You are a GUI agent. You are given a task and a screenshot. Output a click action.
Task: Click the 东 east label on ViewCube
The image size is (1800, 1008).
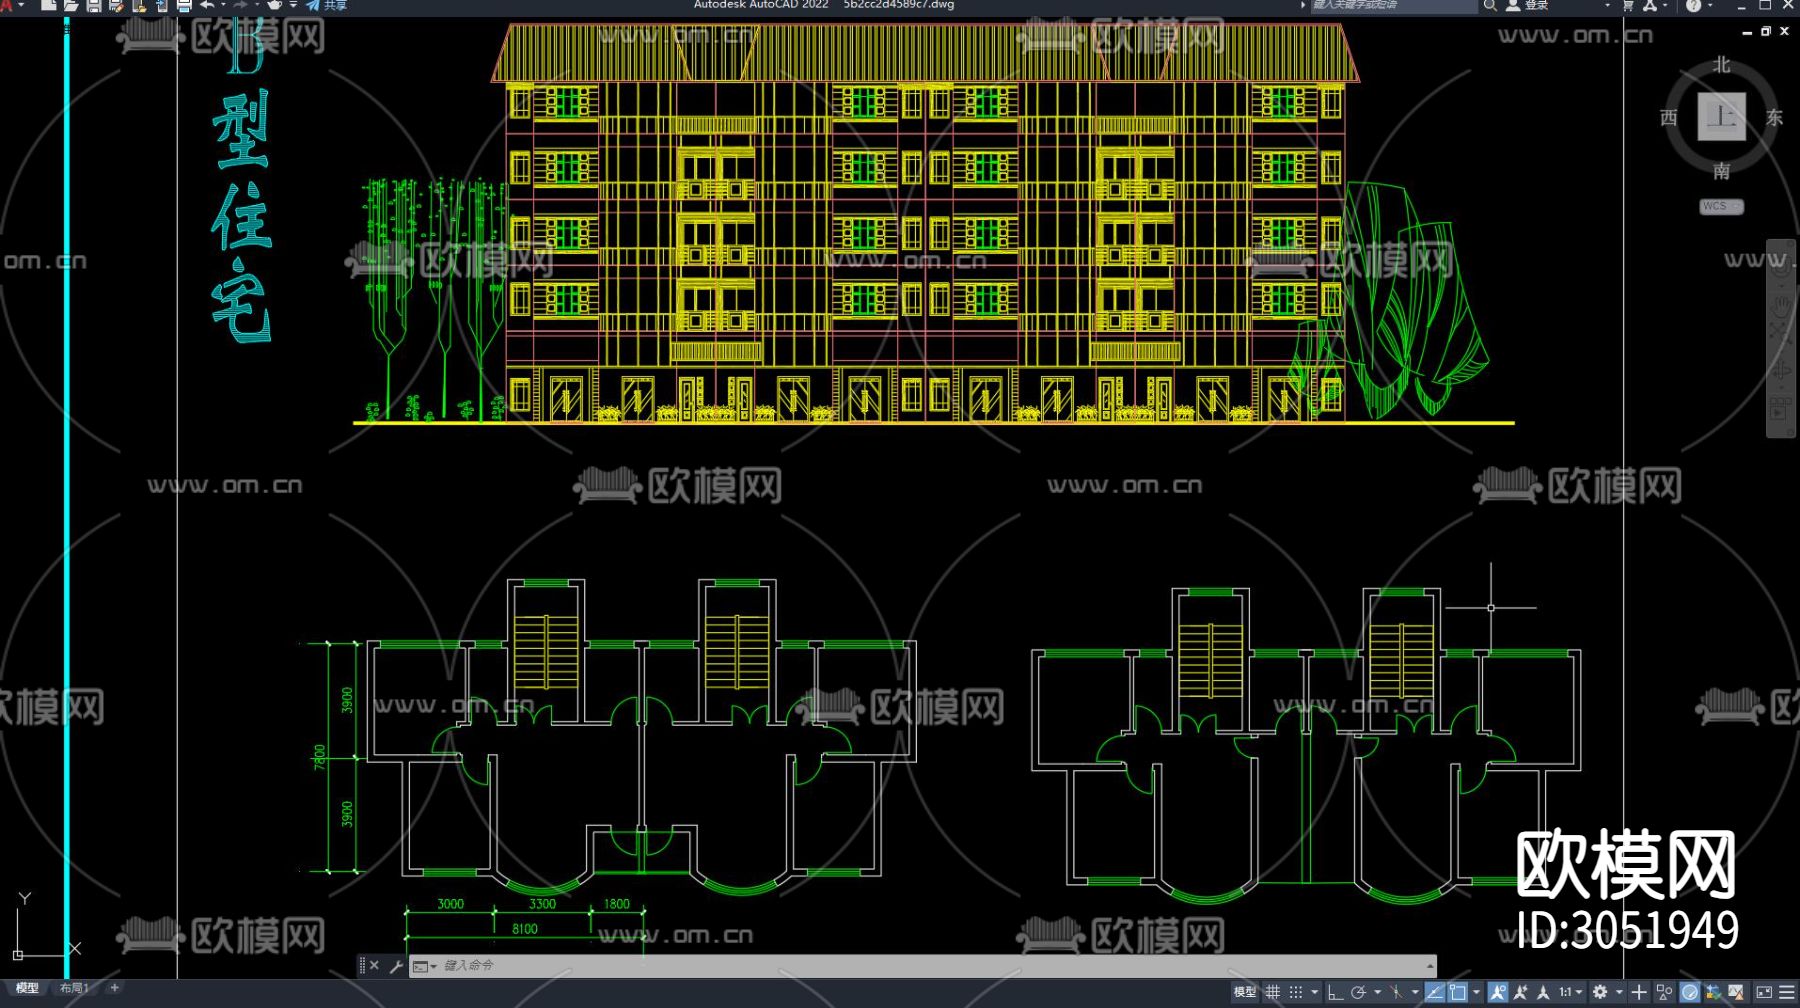pos(1774,118)
